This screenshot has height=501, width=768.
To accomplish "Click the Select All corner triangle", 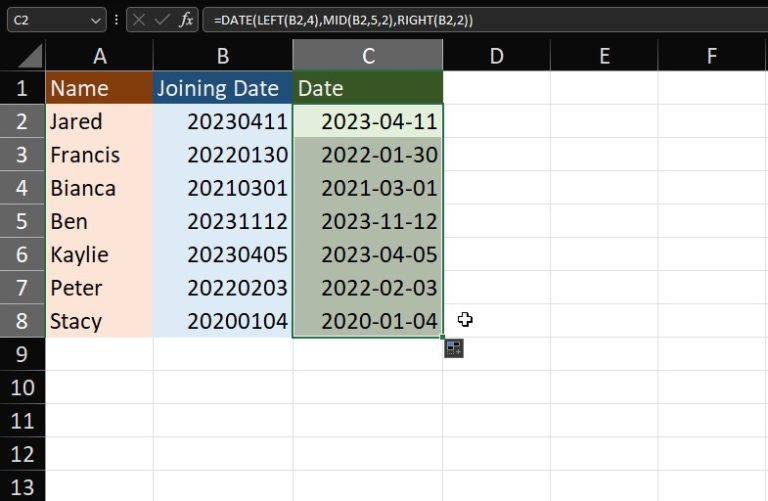I will coord(29,56).
